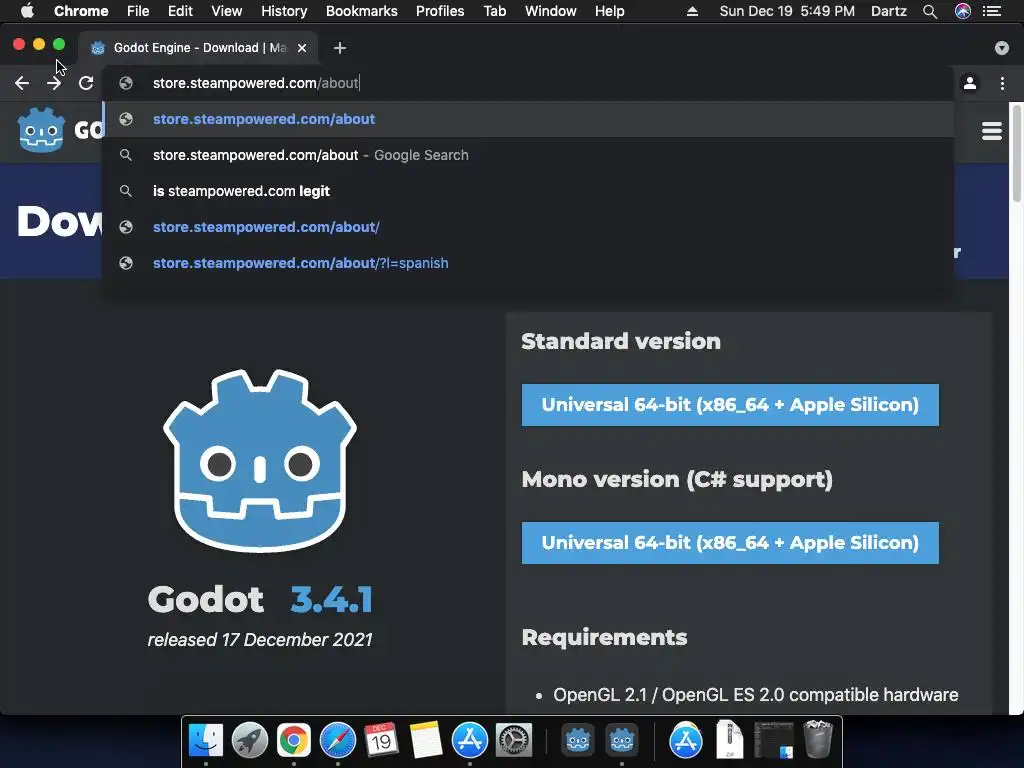
Task: Open Launchpad rocket icon in Dock
Action: pyautogui.click(x=249, y=741)
